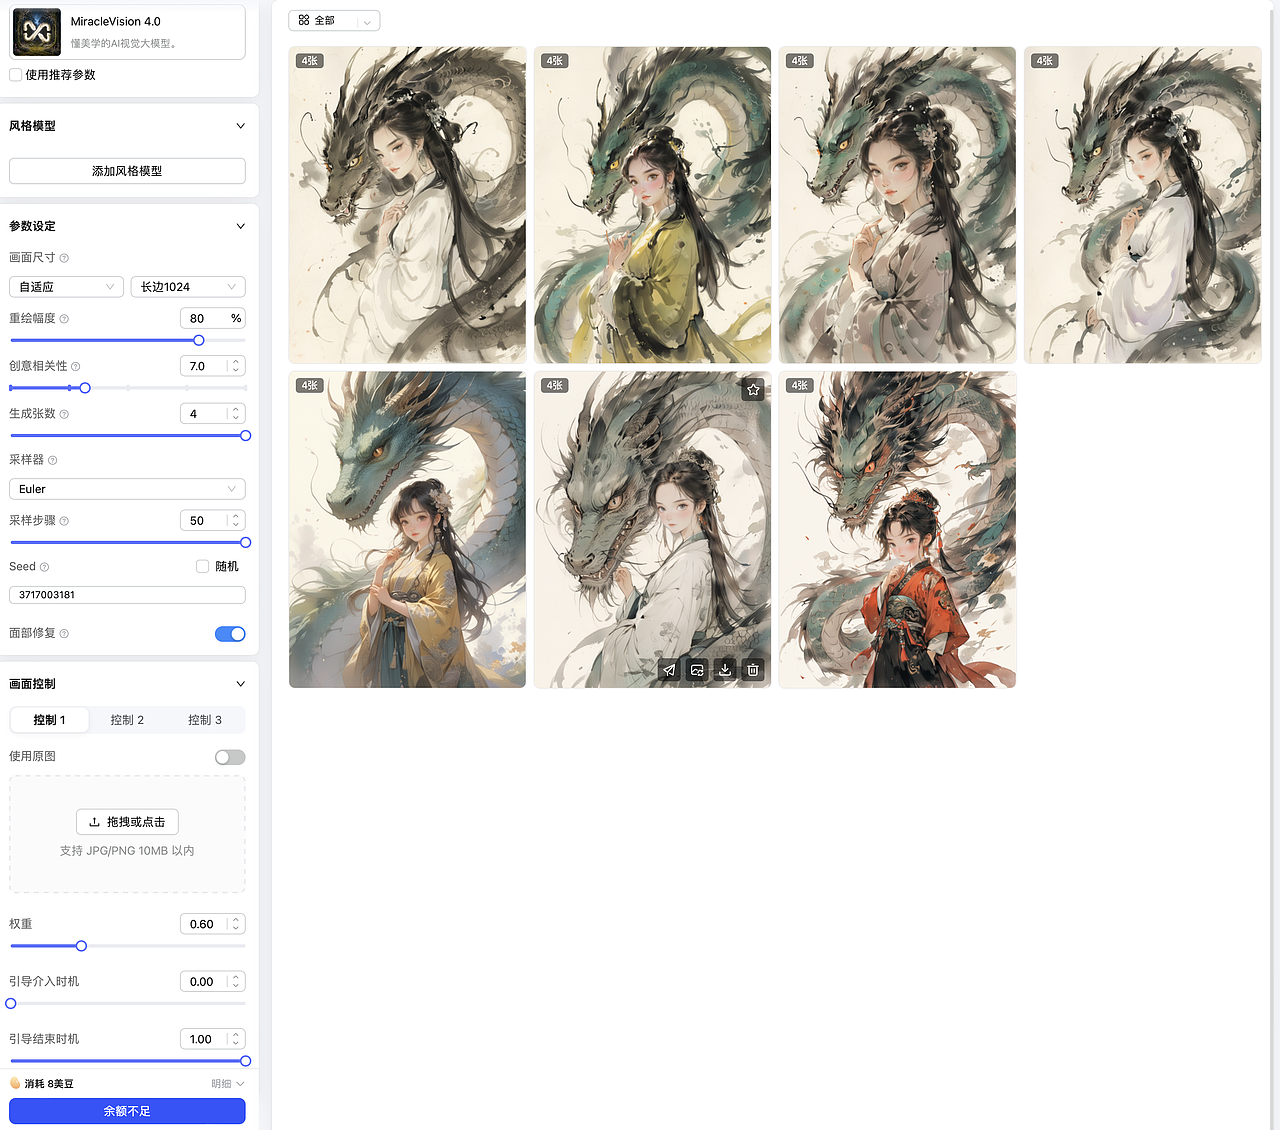
Task: Enable the 使用推荐参数 checkbox
Action: (x=16, y=75)
